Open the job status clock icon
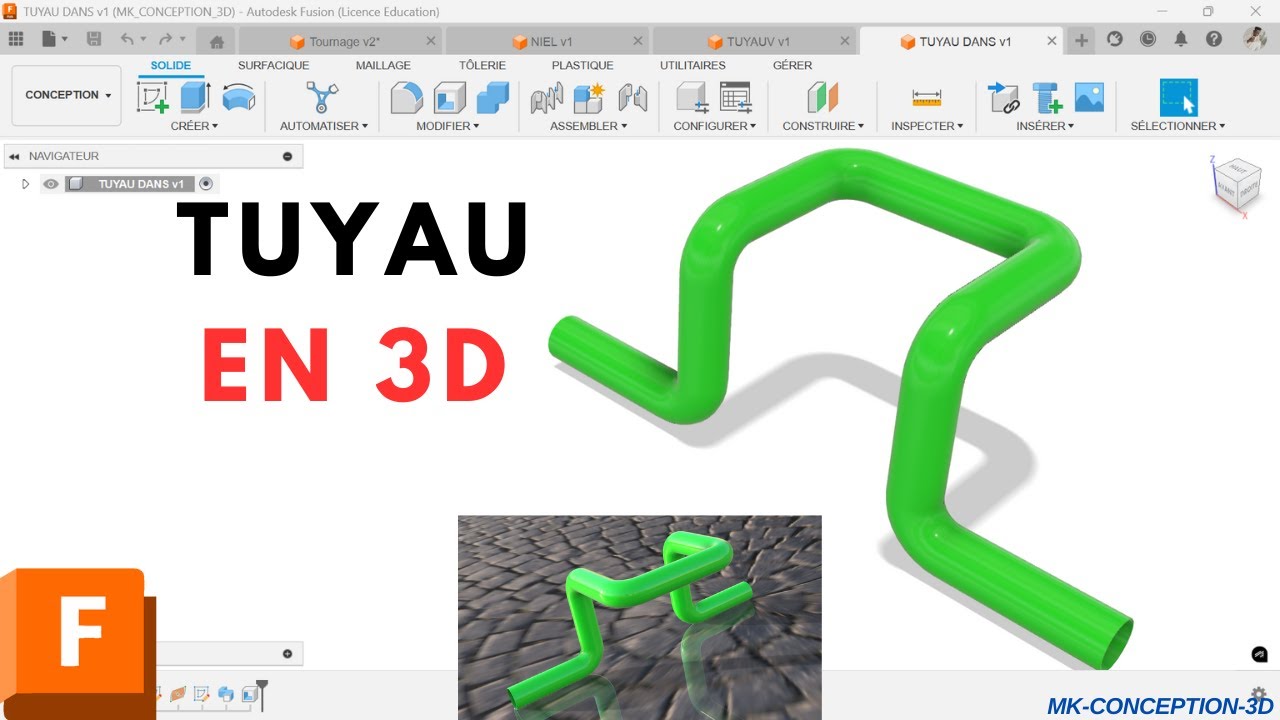 tap(1148, 39)
